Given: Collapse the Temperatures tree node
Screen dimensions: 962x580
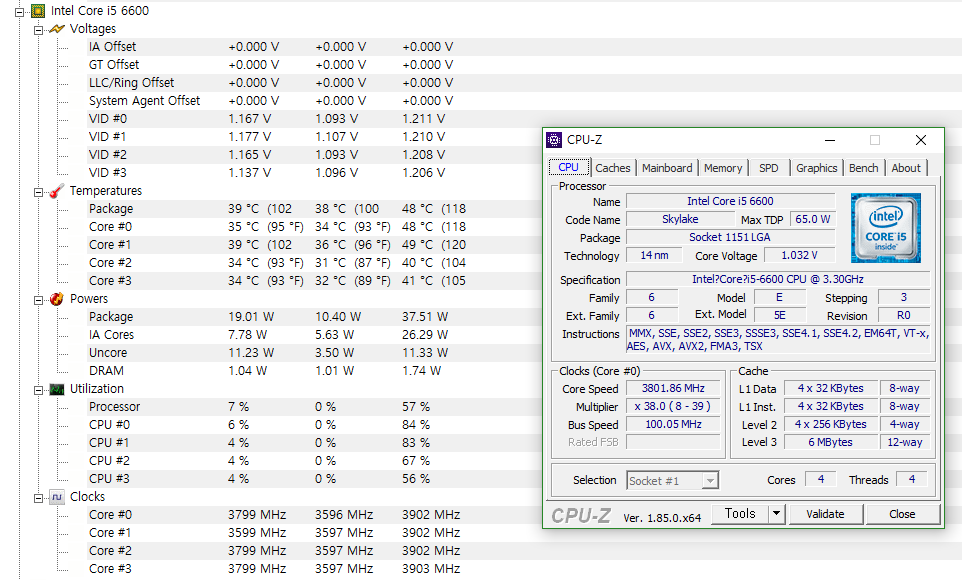Looking at the screenshot, I should coord(39,191).
